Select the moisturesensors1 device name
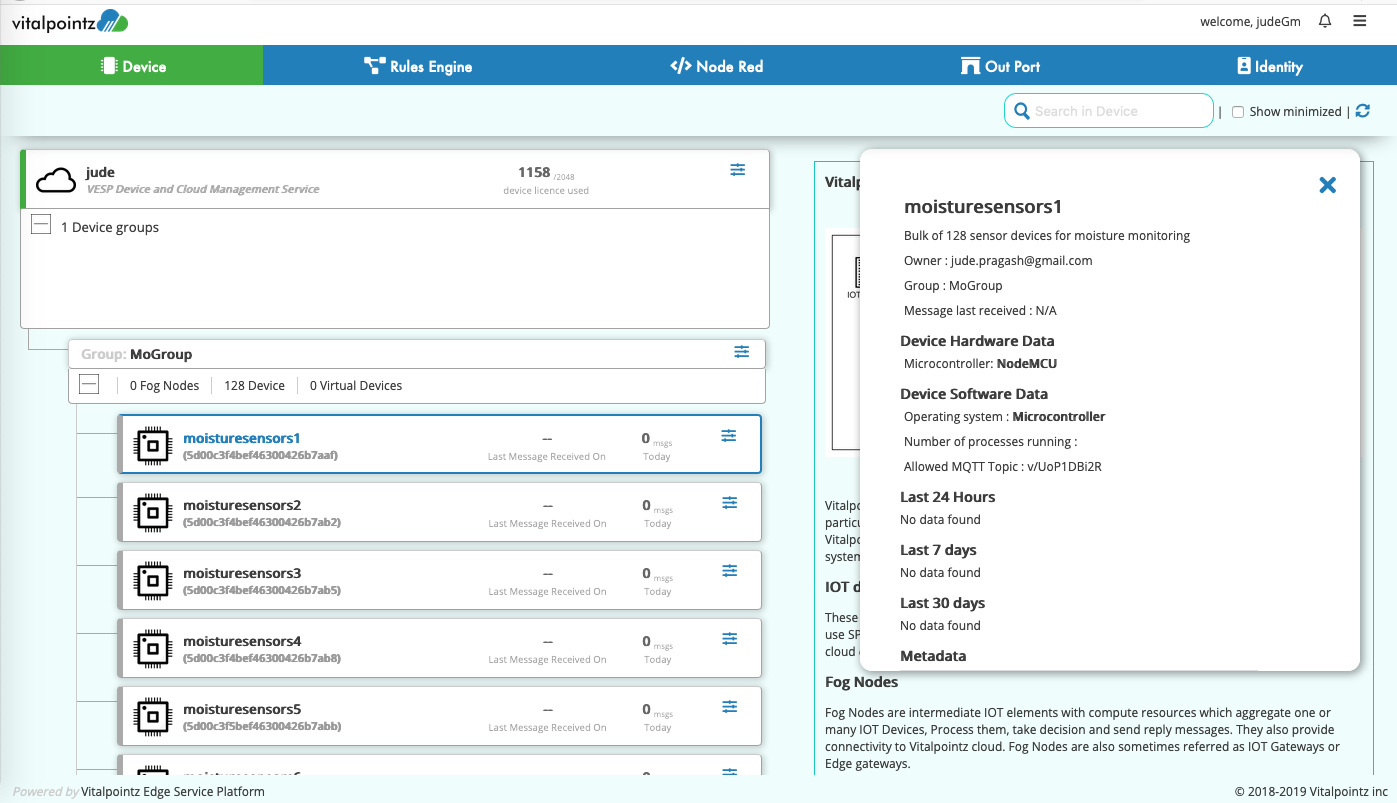This screenshot has width=1397, height=803. coord(242,438)
